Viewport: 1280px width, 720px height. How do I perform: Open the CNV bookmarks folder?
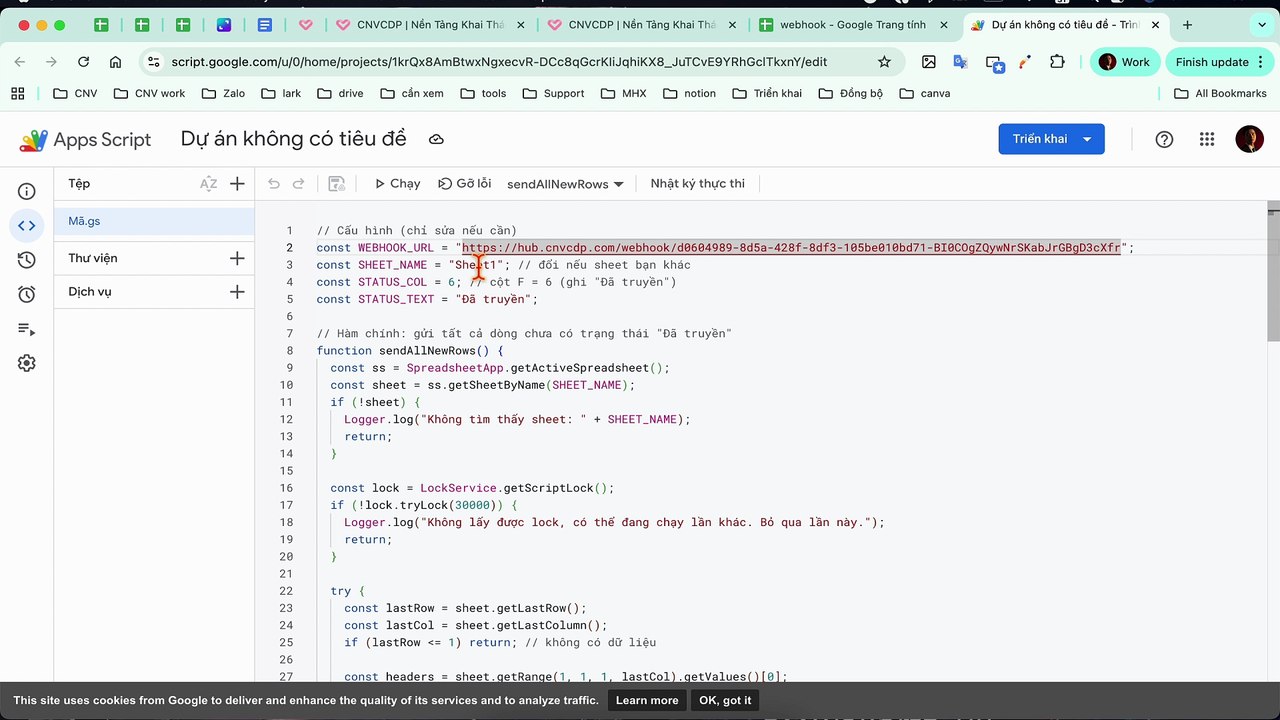[x=75, y=93]
